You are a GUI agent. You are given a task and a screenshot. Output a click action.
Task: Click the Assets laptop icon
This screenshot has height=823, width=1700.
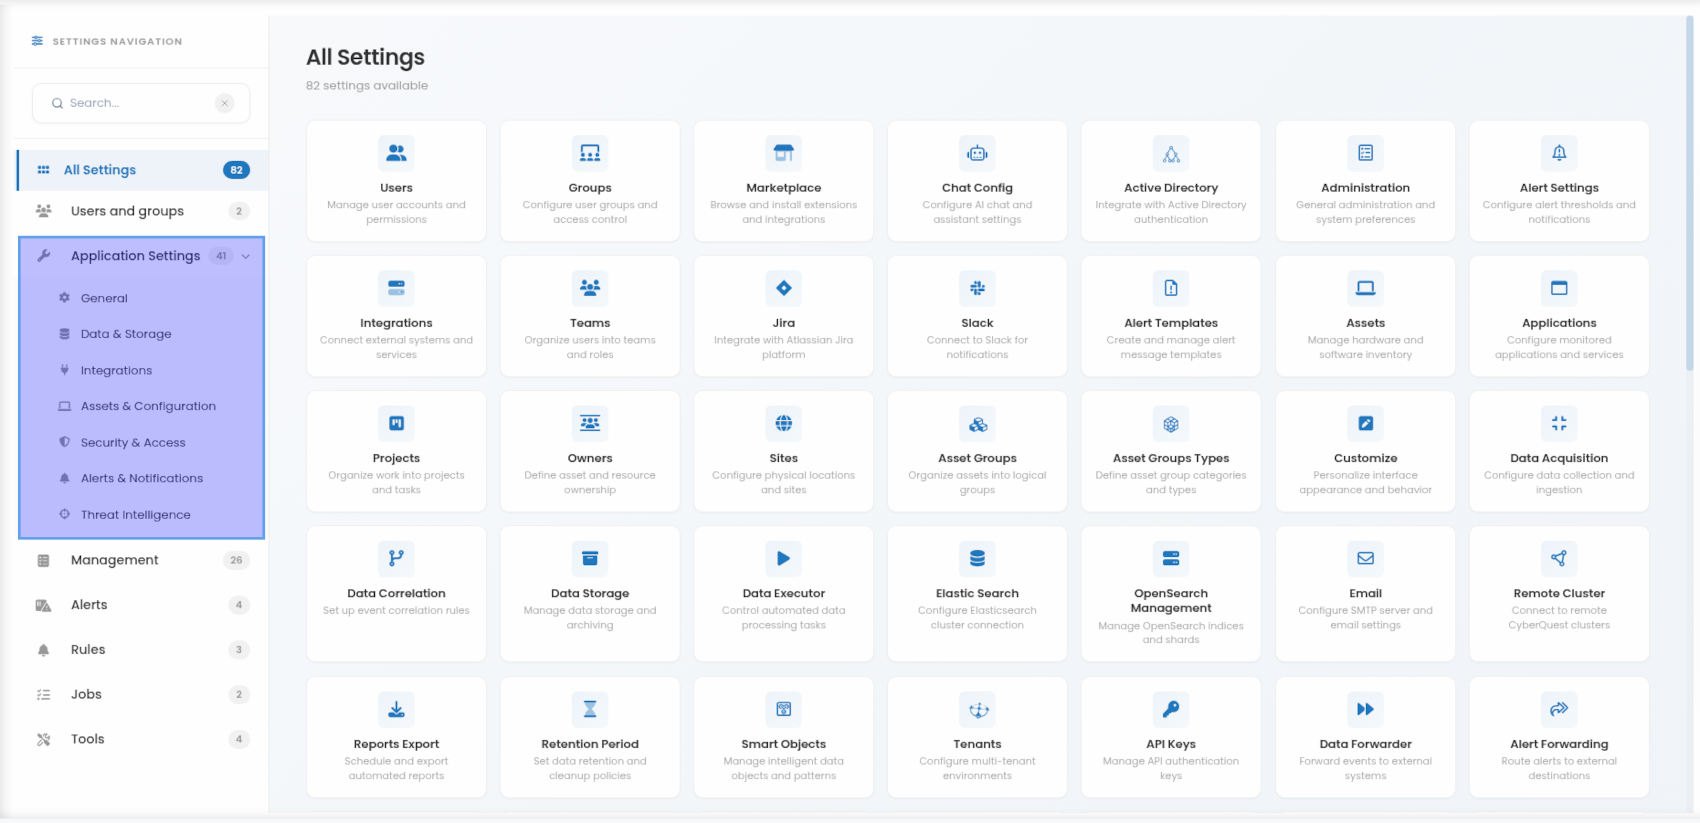pyautogui.click(x=1365, y=288)
